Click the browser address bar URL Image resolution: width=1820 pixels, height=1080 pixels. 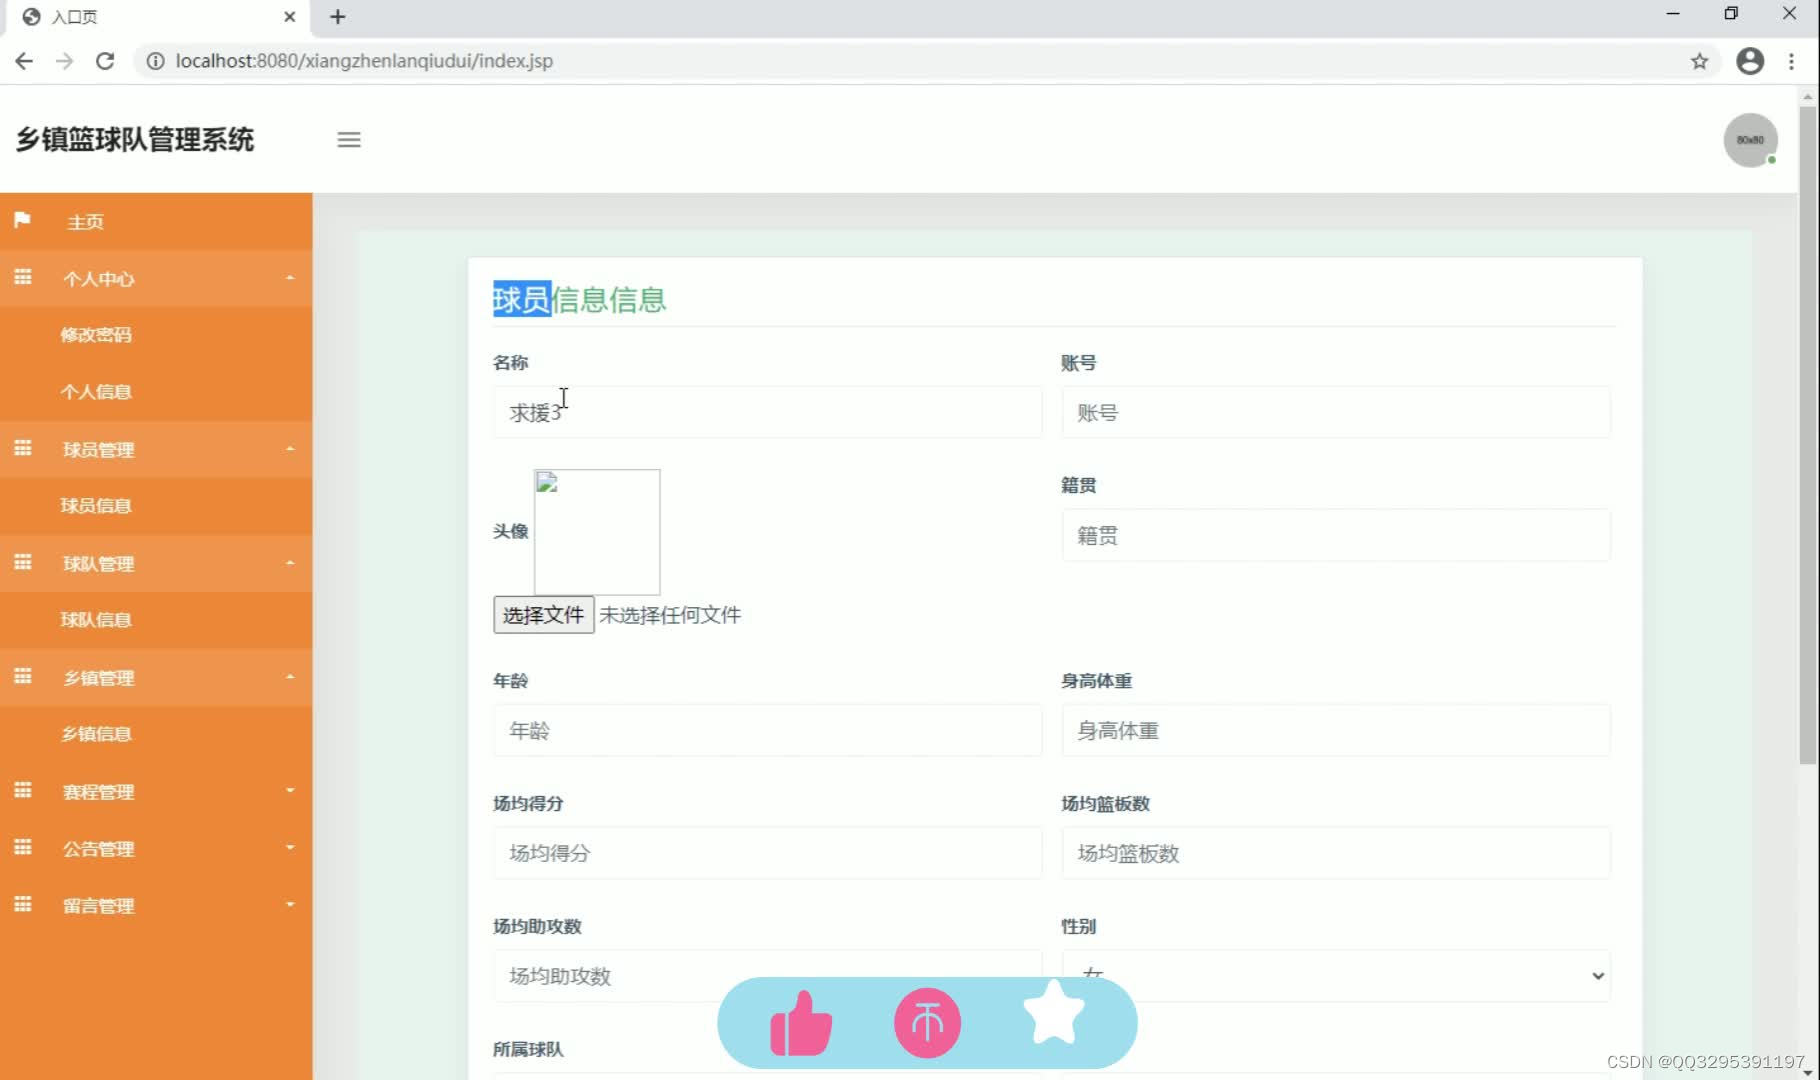364,61
